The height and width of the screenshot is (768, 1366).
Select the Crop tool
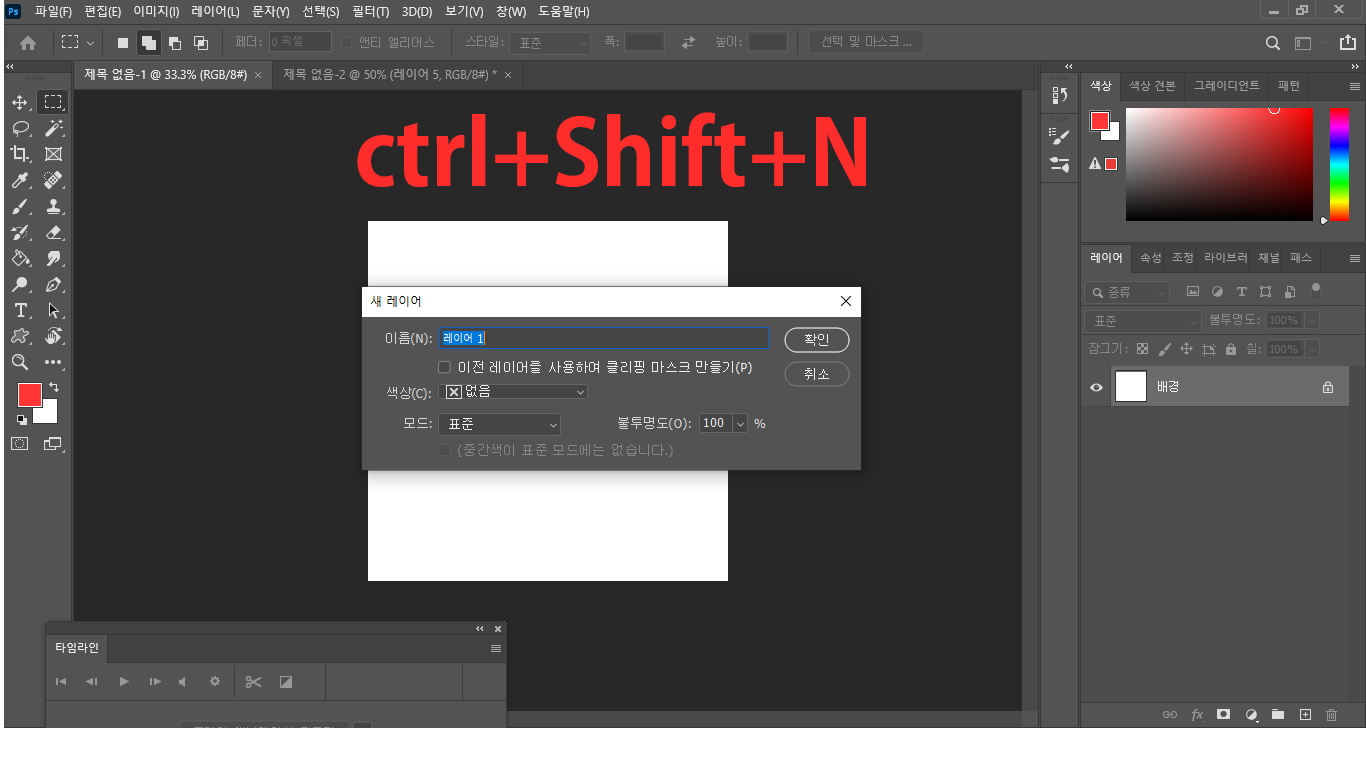(19, 154)
